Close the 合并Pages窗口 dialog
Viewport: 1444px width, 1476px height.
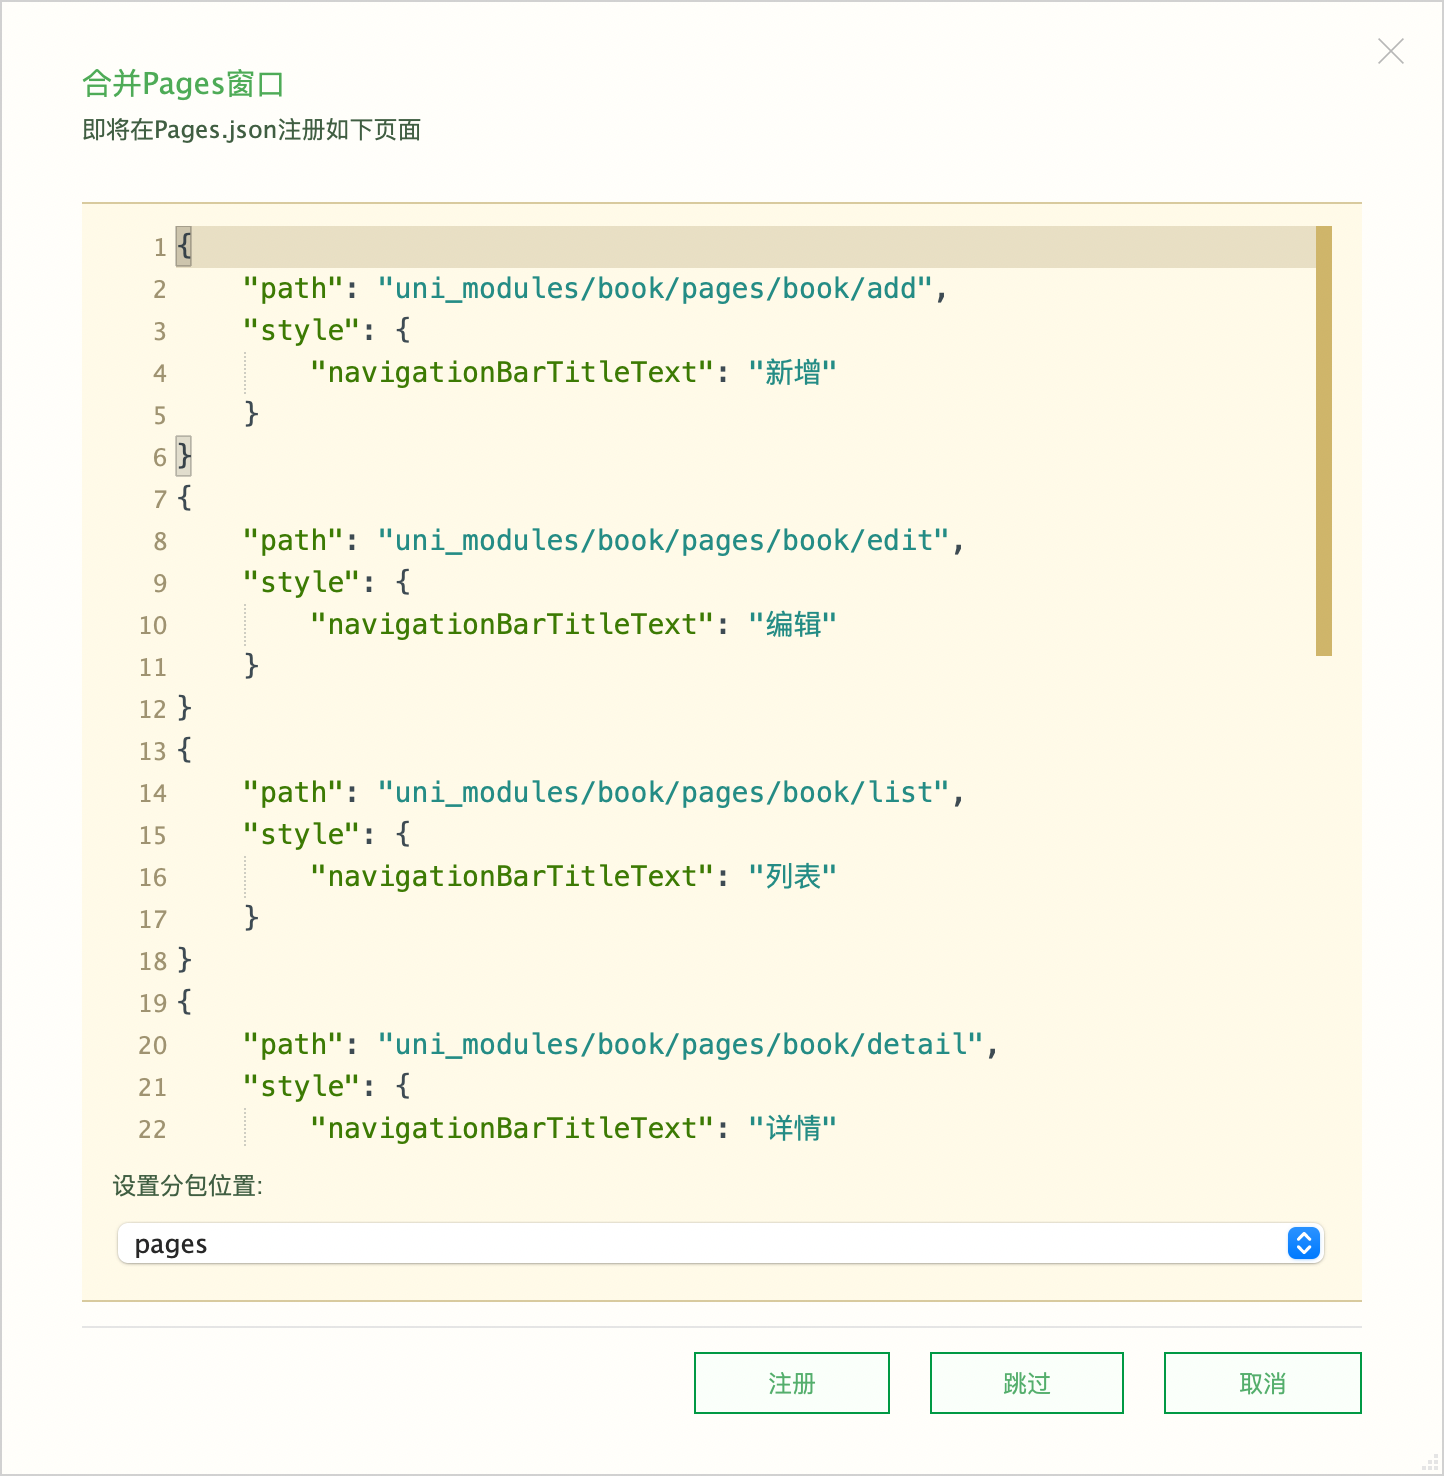point(1390,51)
